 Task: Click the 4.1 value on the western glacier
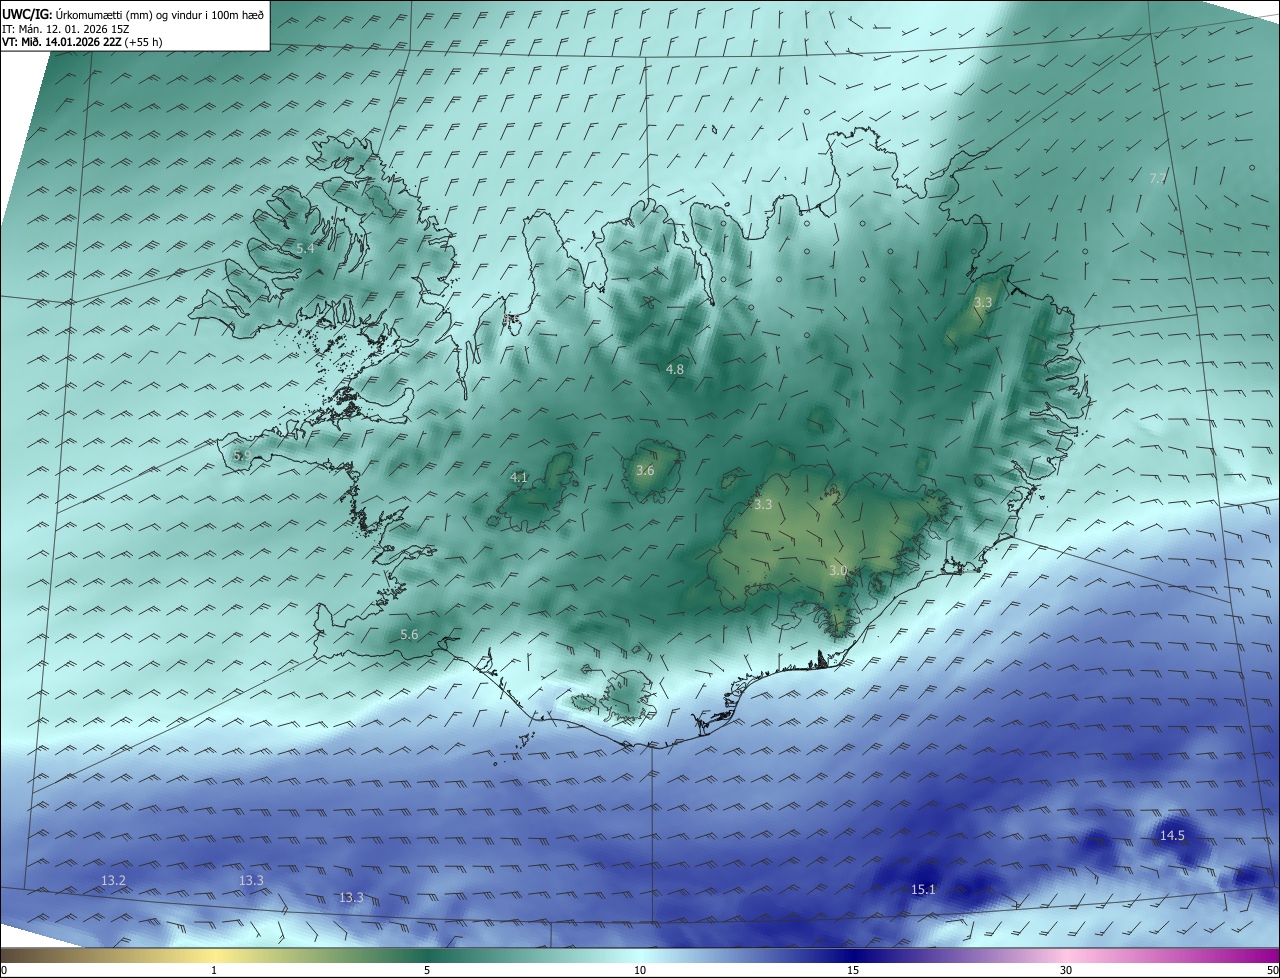519,477
